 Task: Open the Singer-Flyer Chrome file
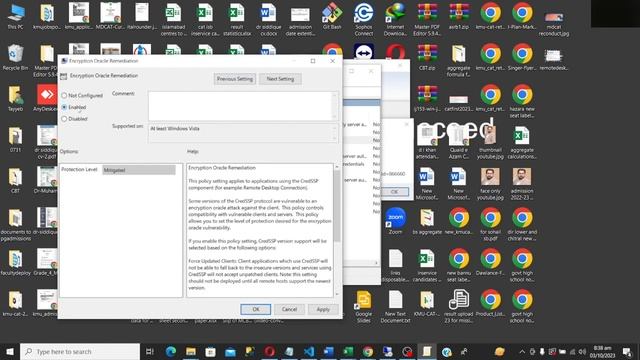522,57
